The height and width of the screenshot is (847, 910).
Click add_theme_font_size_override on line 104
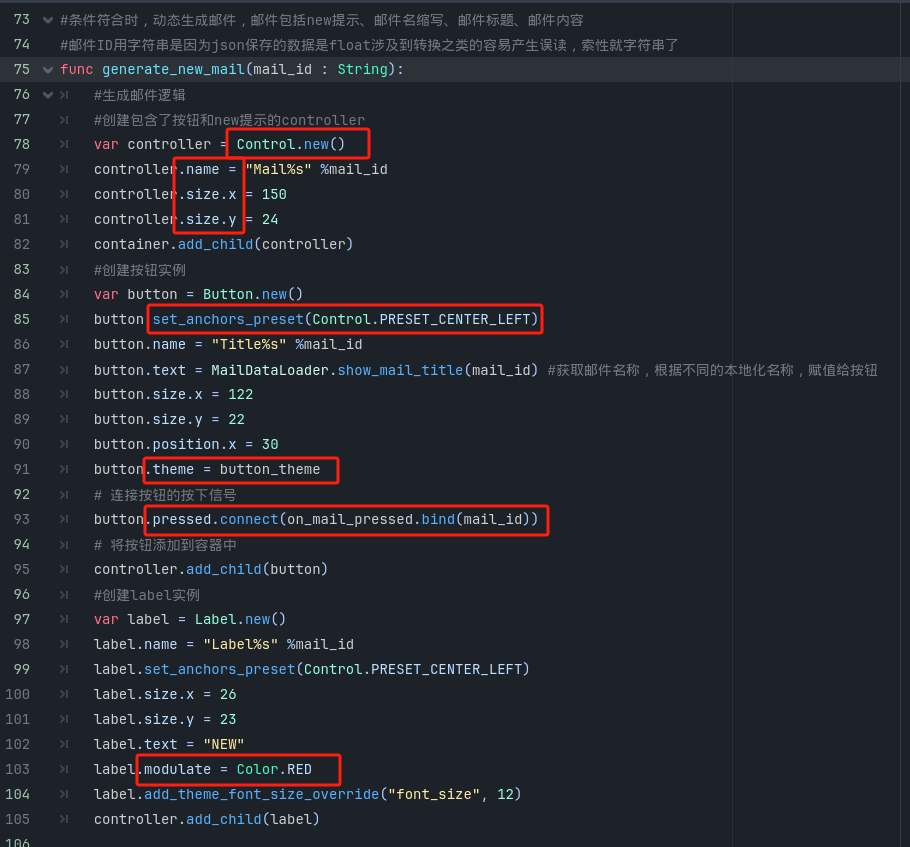click(x=262, y=795)
